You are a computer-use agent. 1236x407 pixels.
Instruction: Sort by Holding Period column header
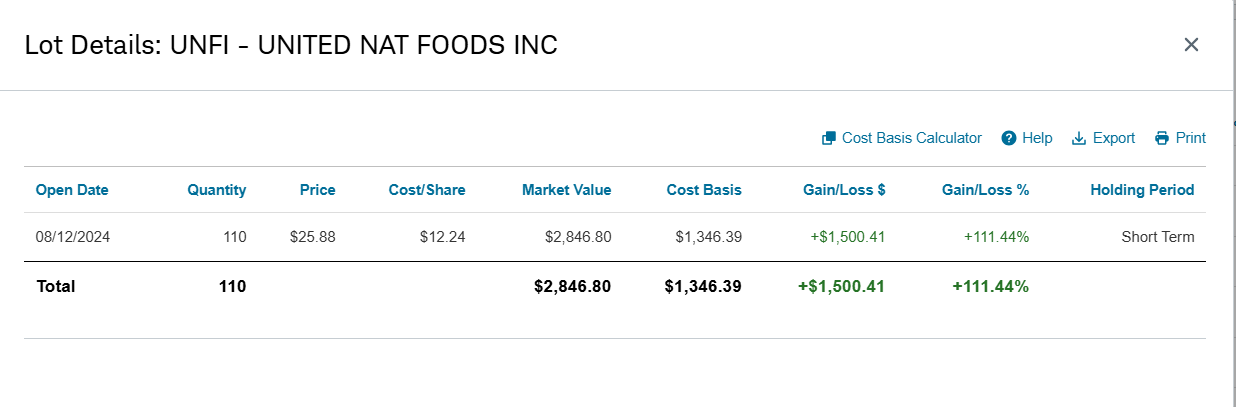point(1142,190)
